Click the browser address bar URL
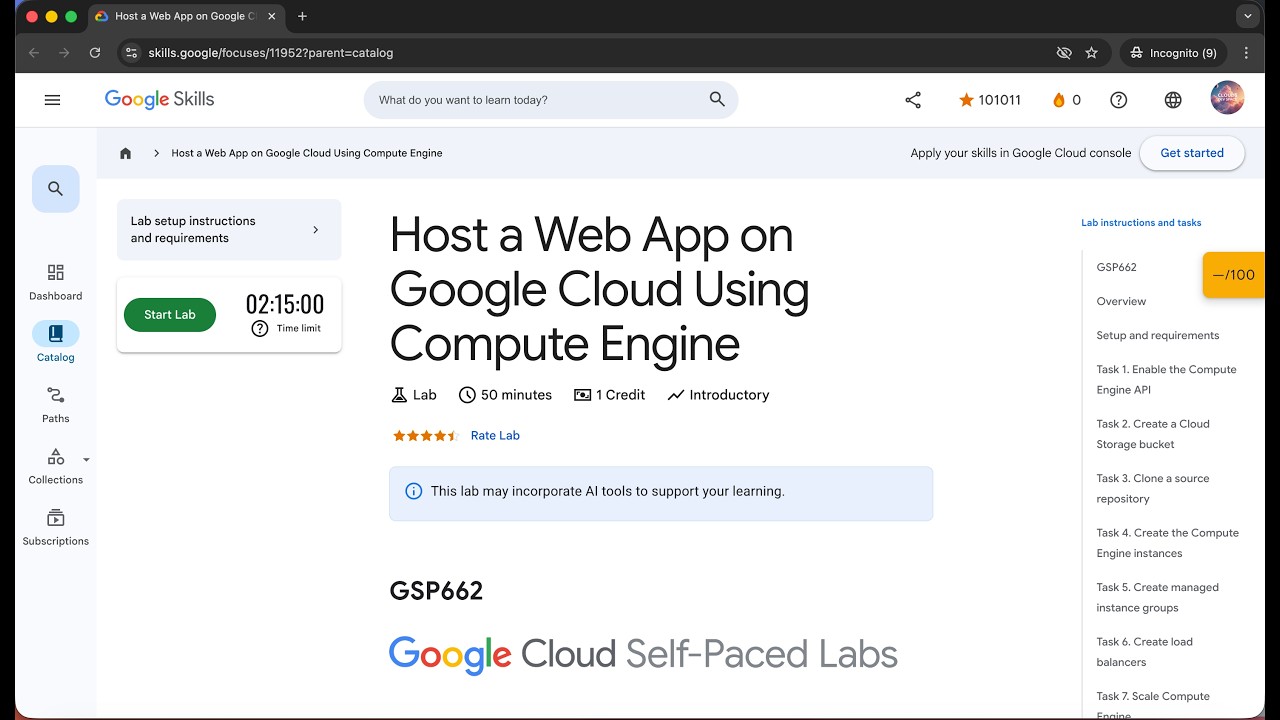The height and width of the screenshot is (720, 1280). point(271,53)
